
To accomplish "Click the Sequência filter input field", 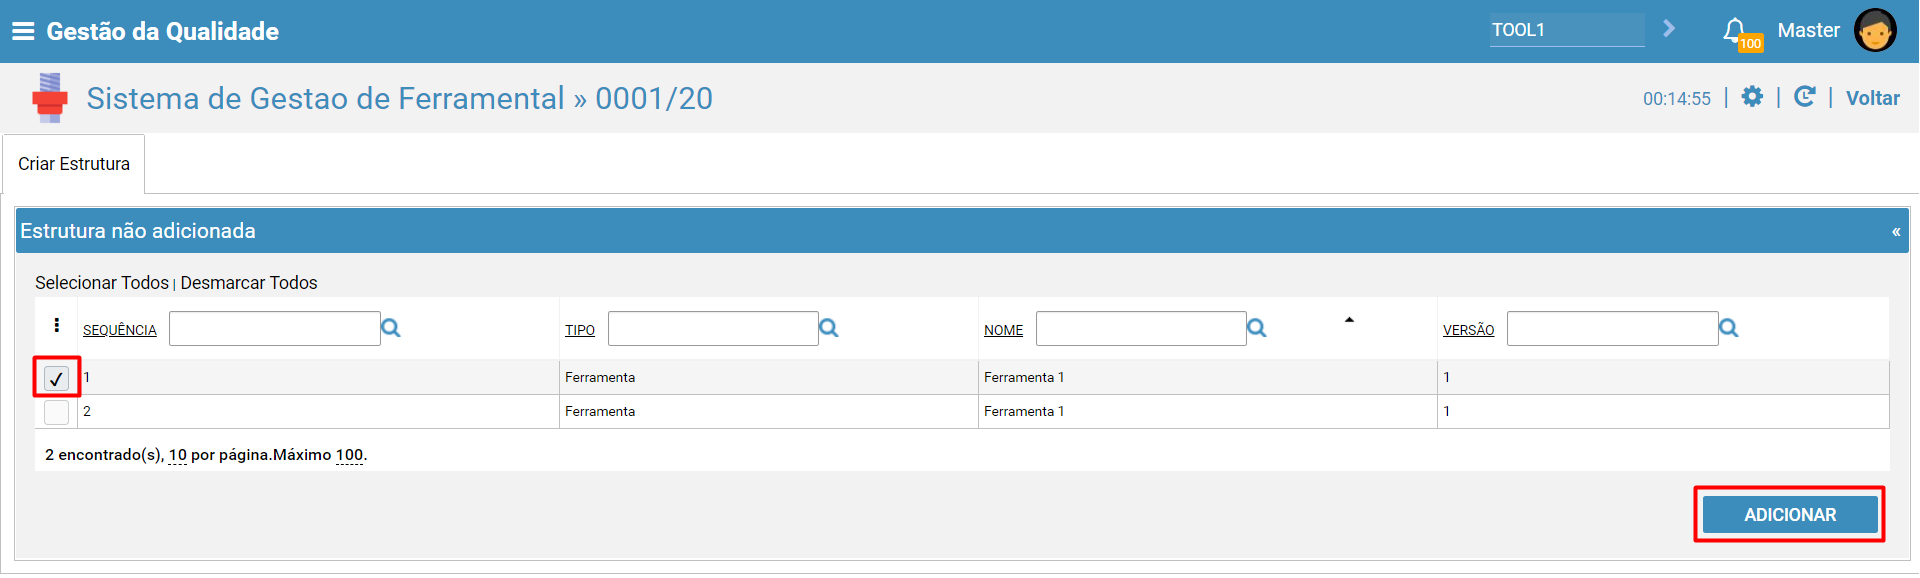I will click(275, 329).
